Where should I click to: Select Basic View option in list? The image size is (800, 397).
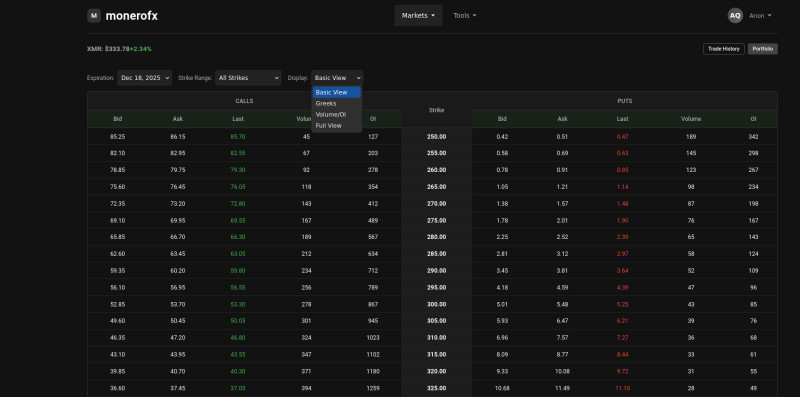tap(337, 92)
